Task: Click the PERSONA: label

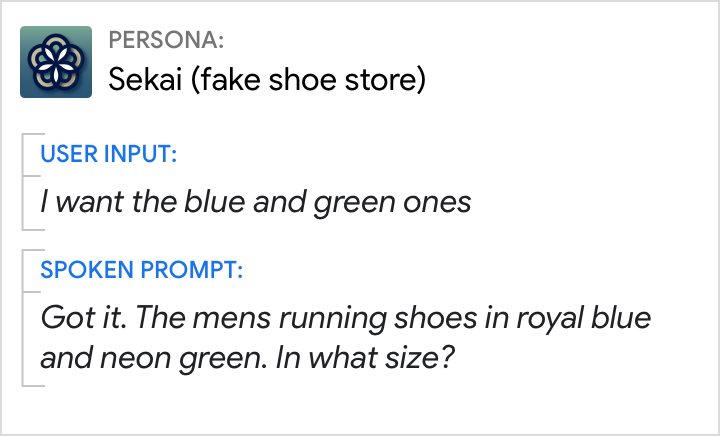Action: (166, 41)
